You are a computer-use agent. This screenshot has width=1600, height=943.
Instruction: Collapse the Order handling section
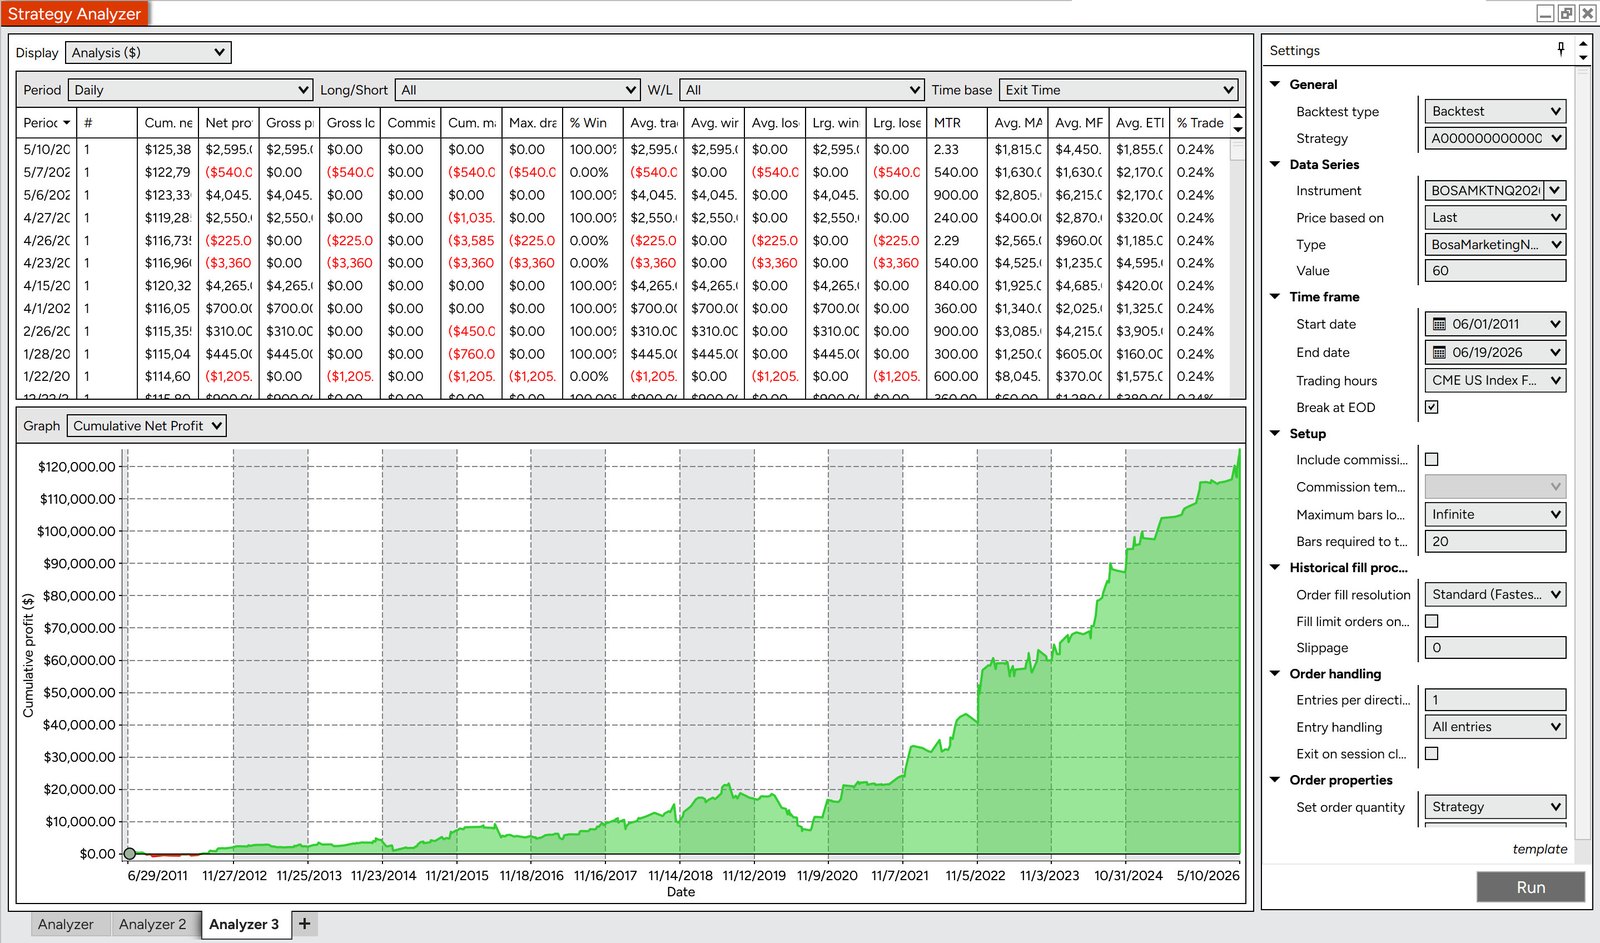pos(1275,673)
